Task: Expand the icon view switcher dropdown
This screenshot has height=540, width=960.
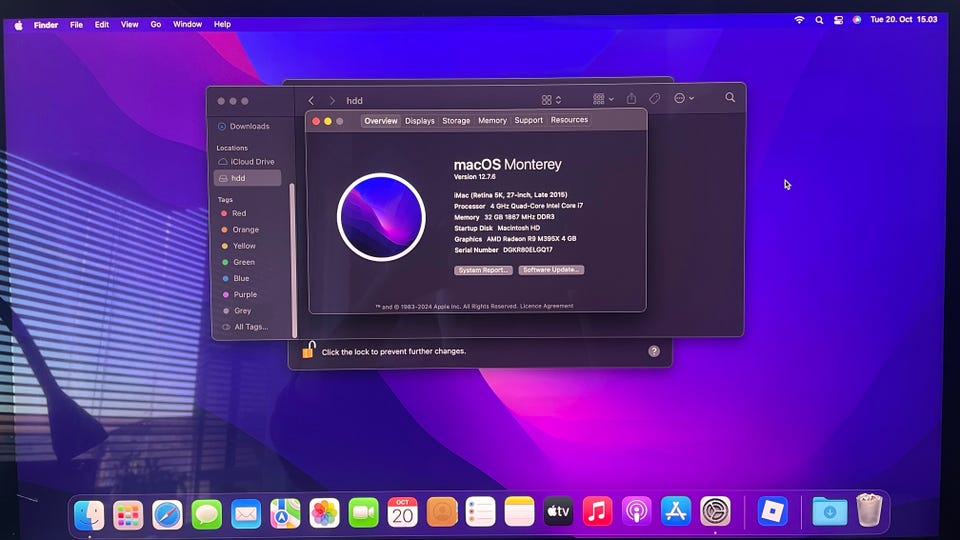Action: tap(551, 100)
